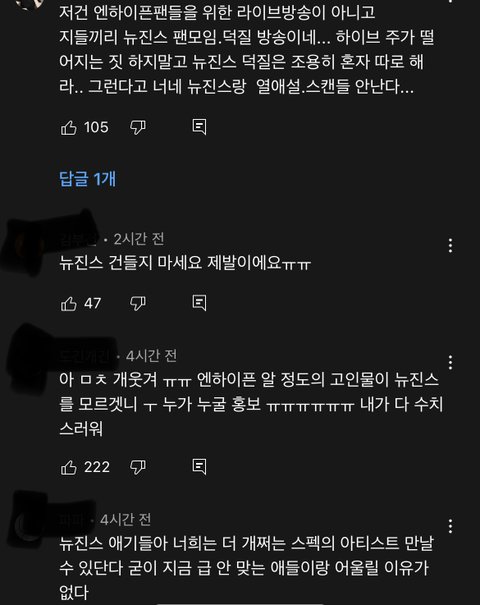Like the comment with 105 likes
Viewport: 480px width, 605px height.
69,128
